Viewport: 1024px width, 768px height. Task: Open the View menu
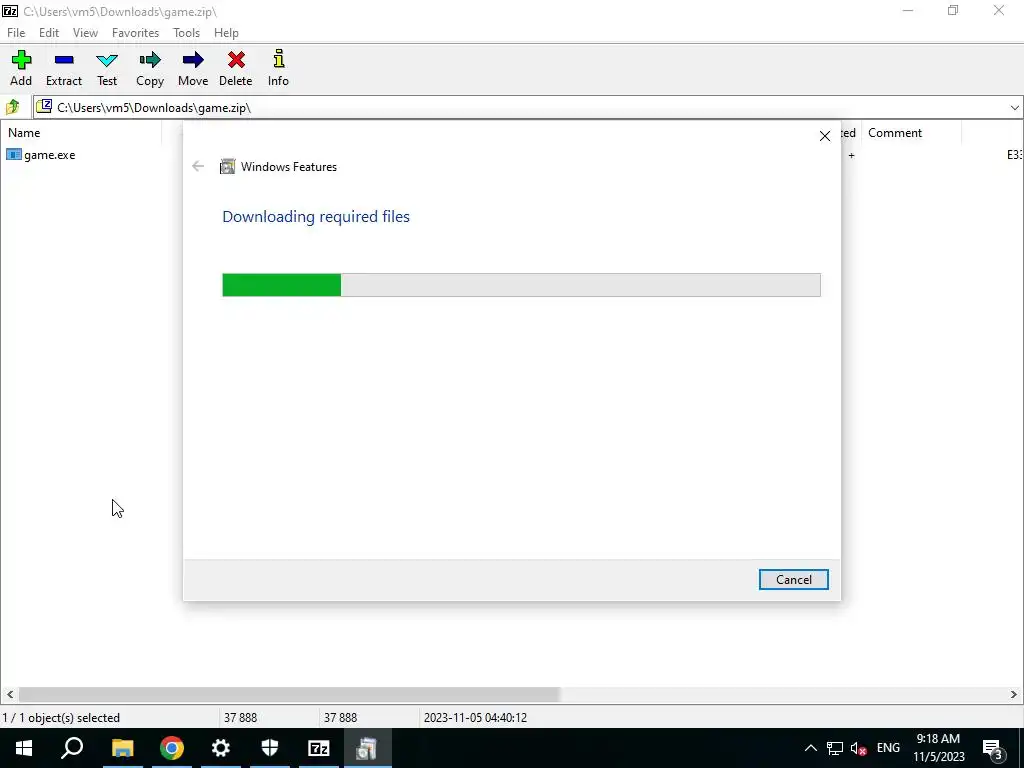click(x=85, y=33)
